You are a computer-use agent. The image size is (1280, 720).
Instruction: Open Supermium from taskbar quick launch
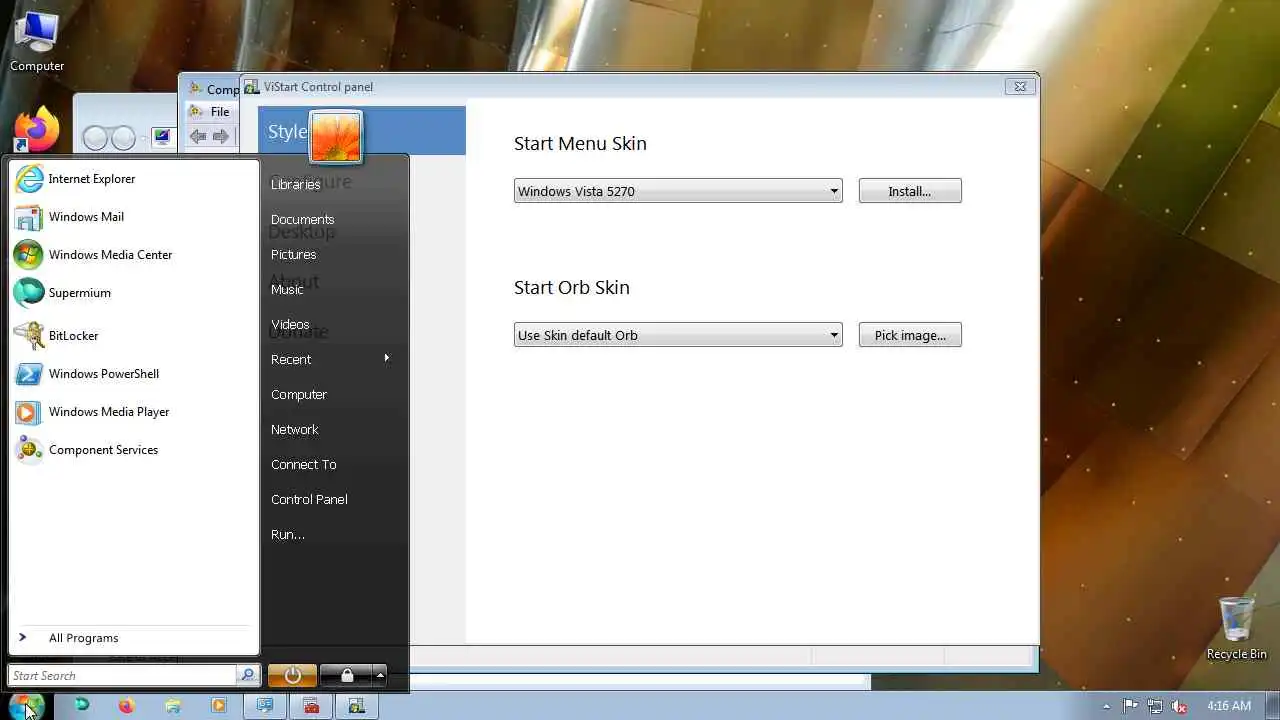[x=82, y=705]
